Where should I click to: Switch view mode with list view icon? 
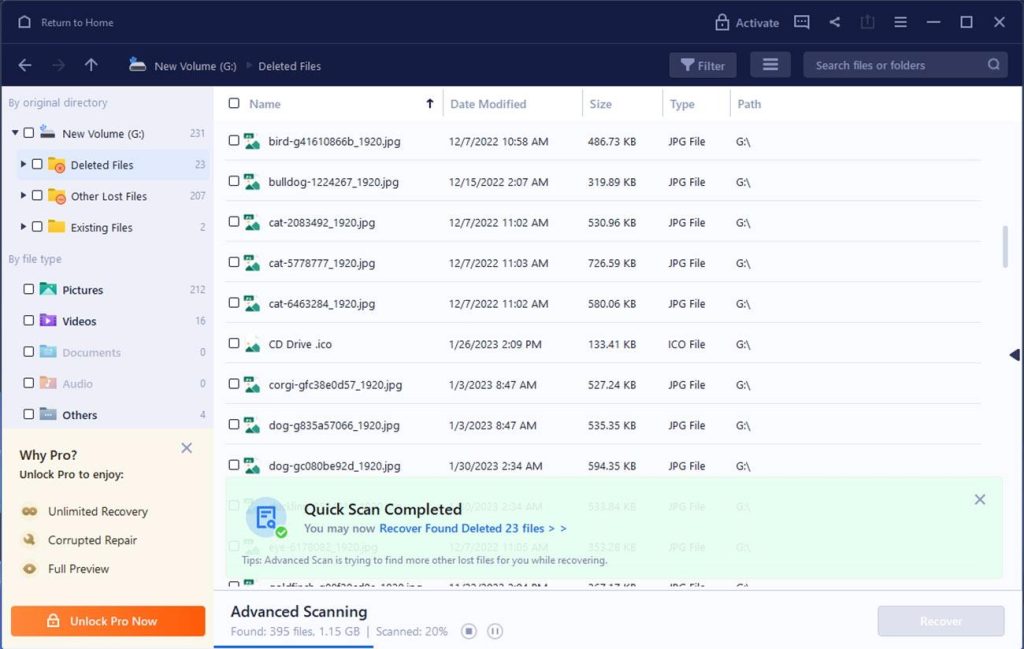point(770,65)
